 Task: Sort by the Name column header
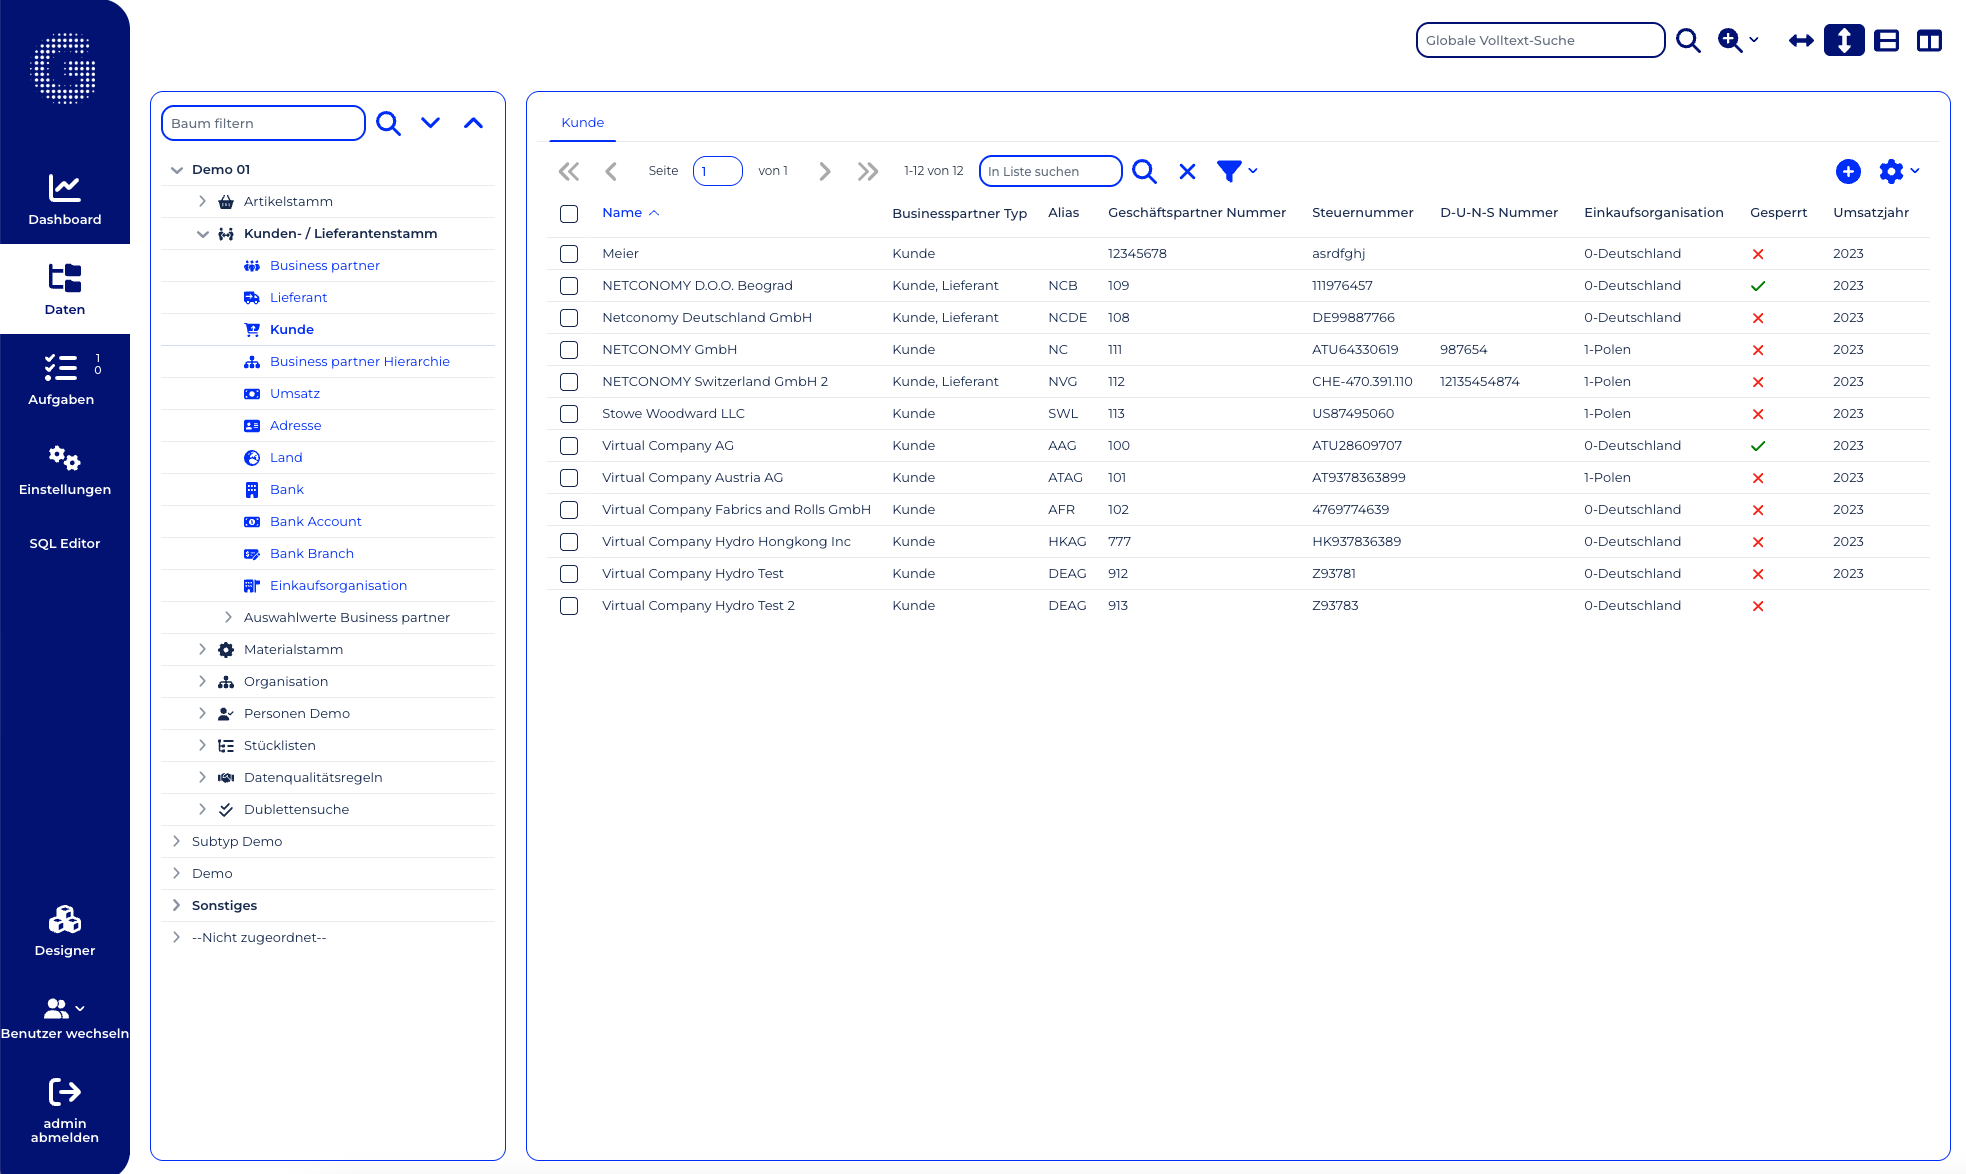coord(622,212)
